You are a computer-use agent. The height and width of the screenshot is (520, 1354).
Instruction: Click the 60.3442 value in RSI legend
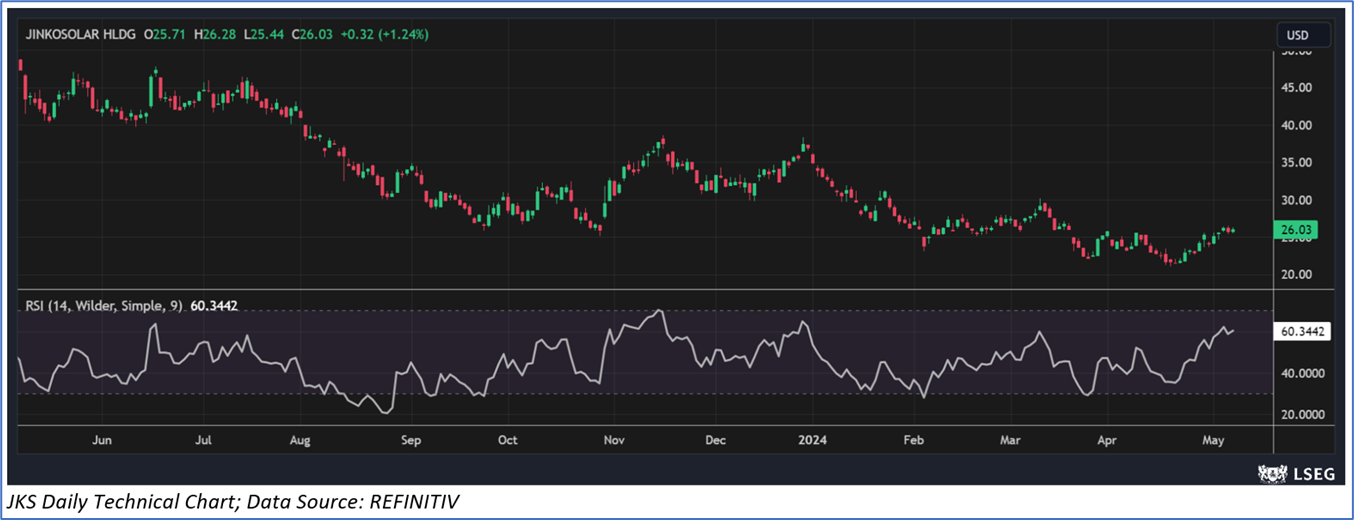[x=214, y=306]
